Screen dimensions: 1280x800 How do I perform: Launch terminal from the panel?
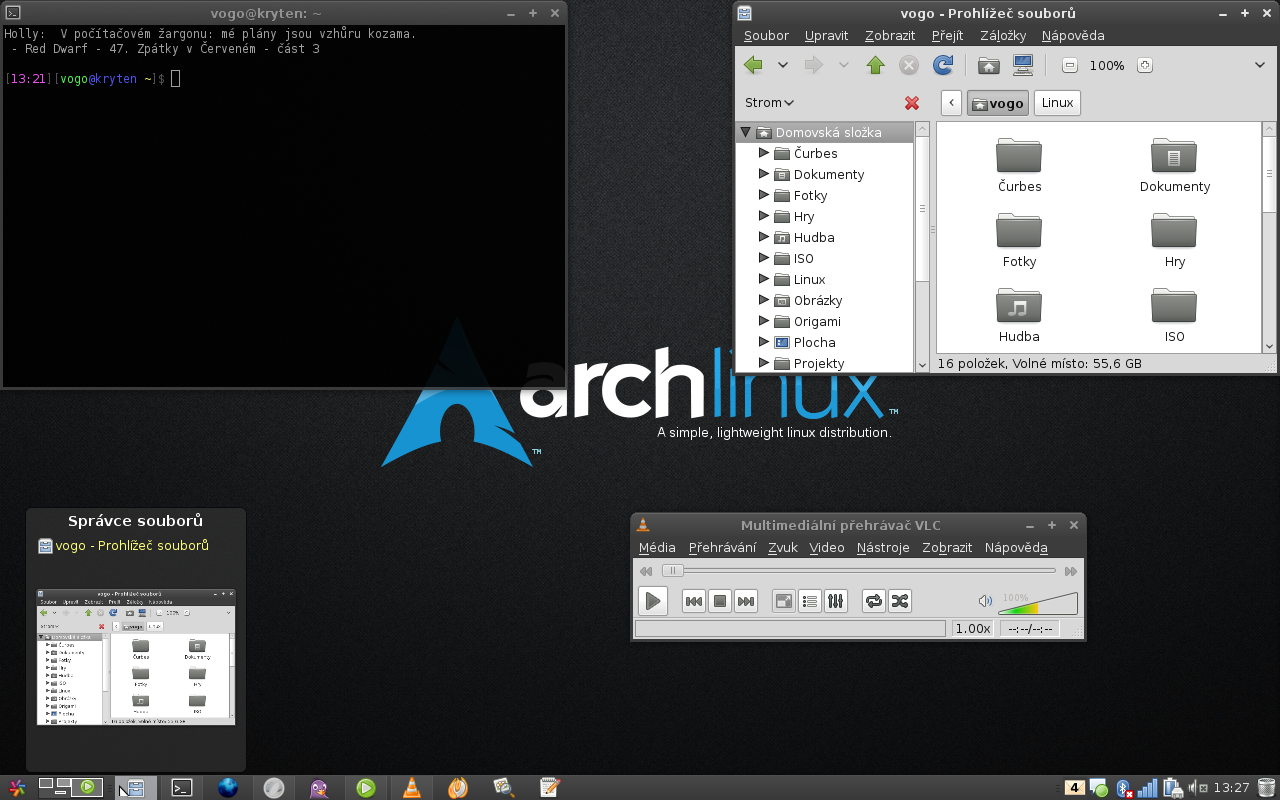181,788
